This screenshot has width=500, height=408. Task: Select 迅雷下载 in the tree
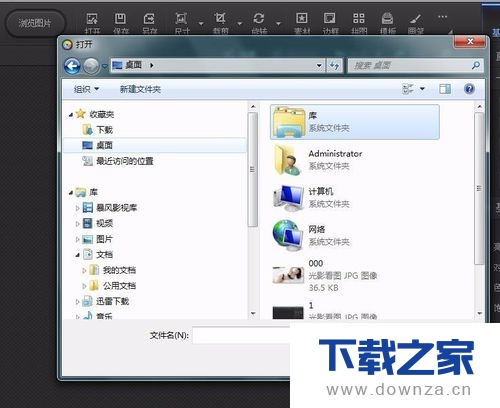[105, 301]
